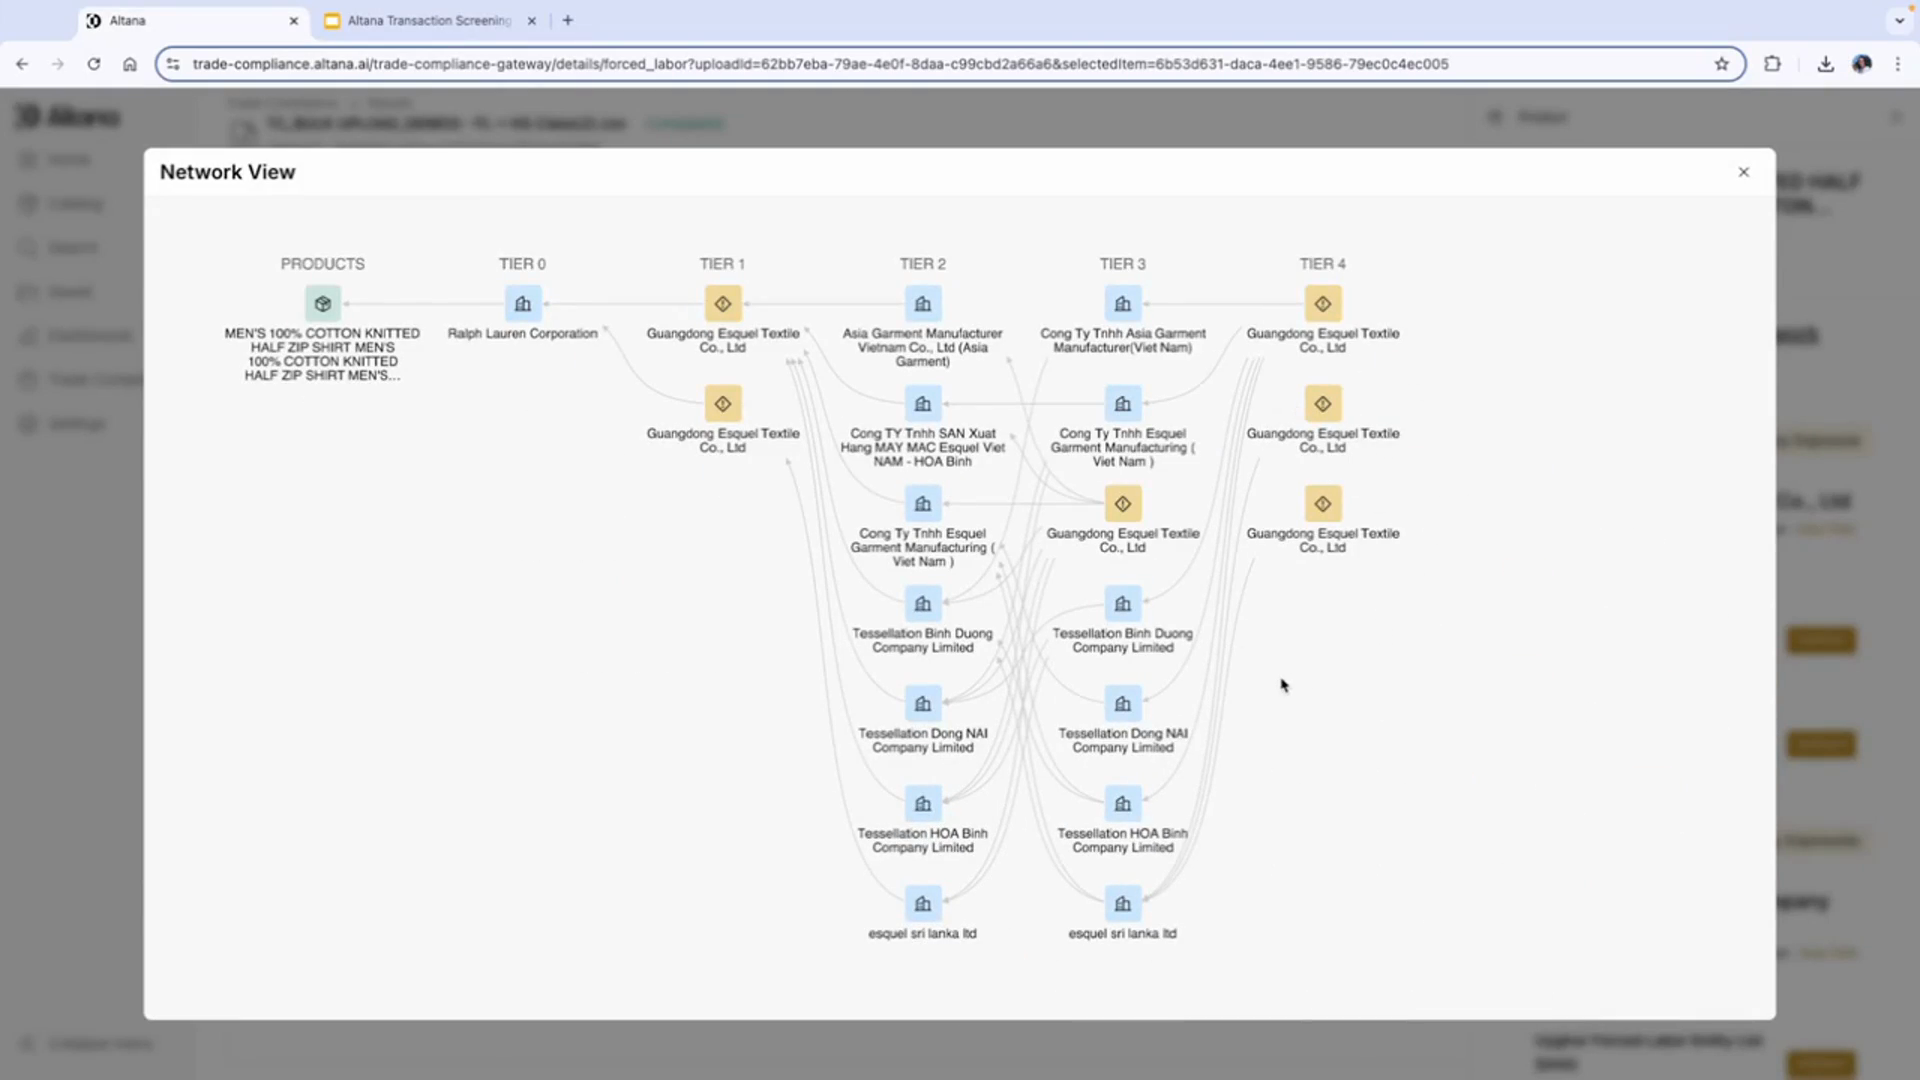
Task: Reload the page
Action: [94, 64]
